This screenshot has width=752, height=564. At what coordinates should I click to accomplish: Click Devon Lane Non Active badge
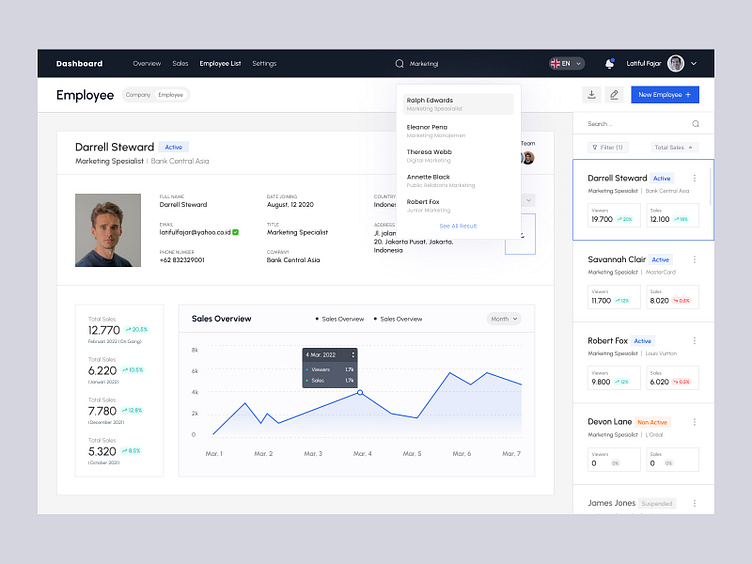pos(652,422)
